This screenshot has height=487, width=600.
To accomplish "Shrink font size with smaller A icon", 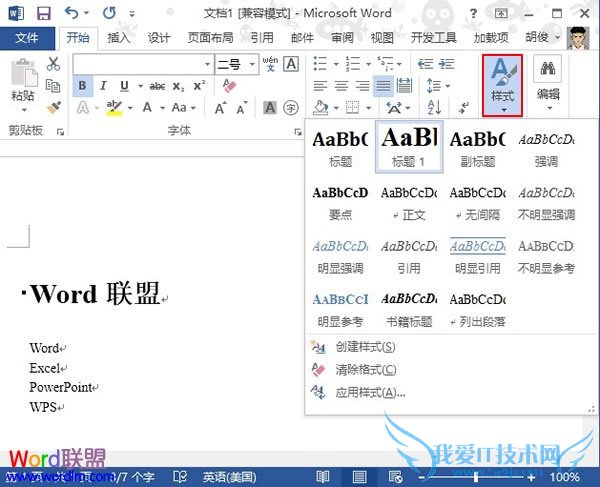I will coord(242,108).
